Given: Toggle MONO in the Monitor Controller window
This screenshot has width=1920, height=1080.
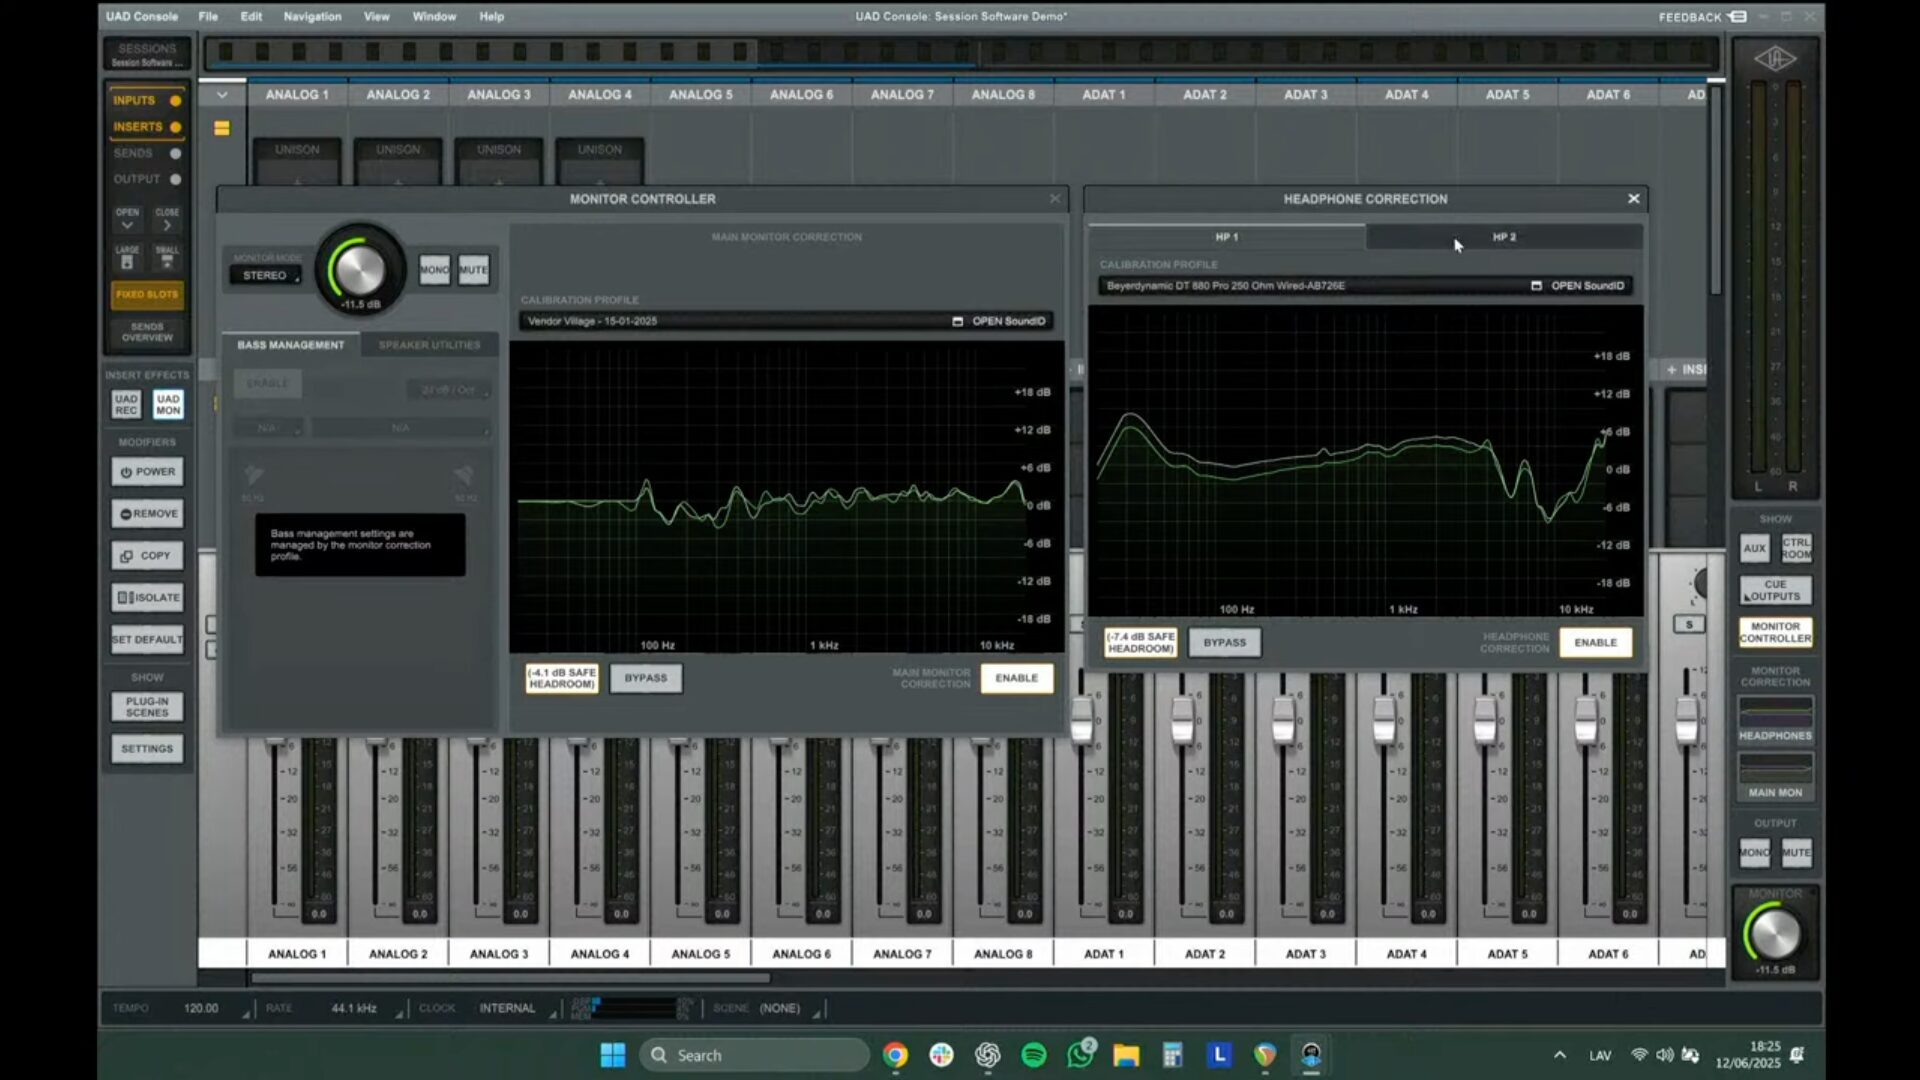Looking at the screenshot, I should coord(434,270).
